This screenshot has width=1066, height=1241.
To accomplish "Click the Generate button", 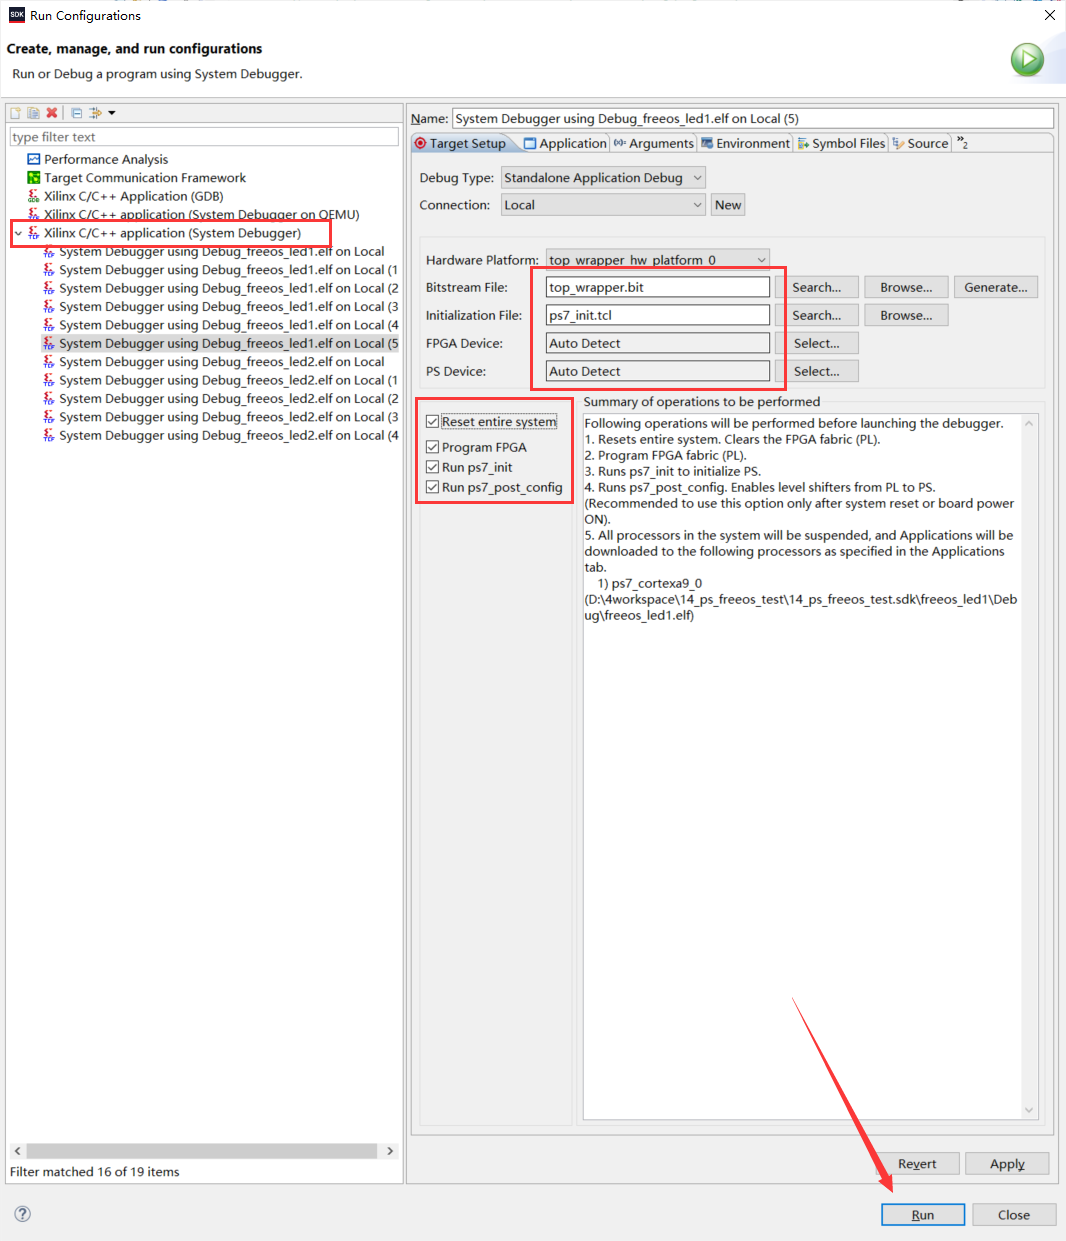I will tap(996, 287).
